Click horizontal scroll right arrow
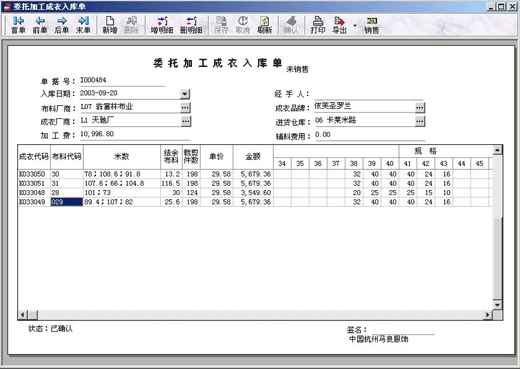The image size is (520, 369). tap(488, 315)
